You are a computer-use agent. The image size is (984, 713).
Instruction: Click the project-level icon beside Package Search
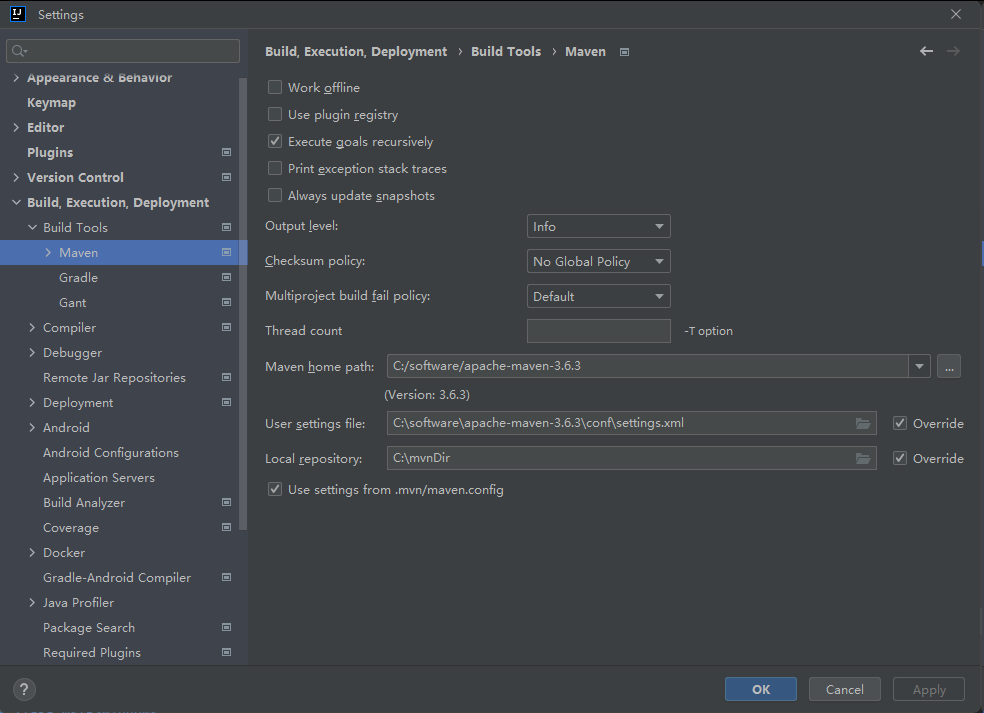tap(227, 627)
